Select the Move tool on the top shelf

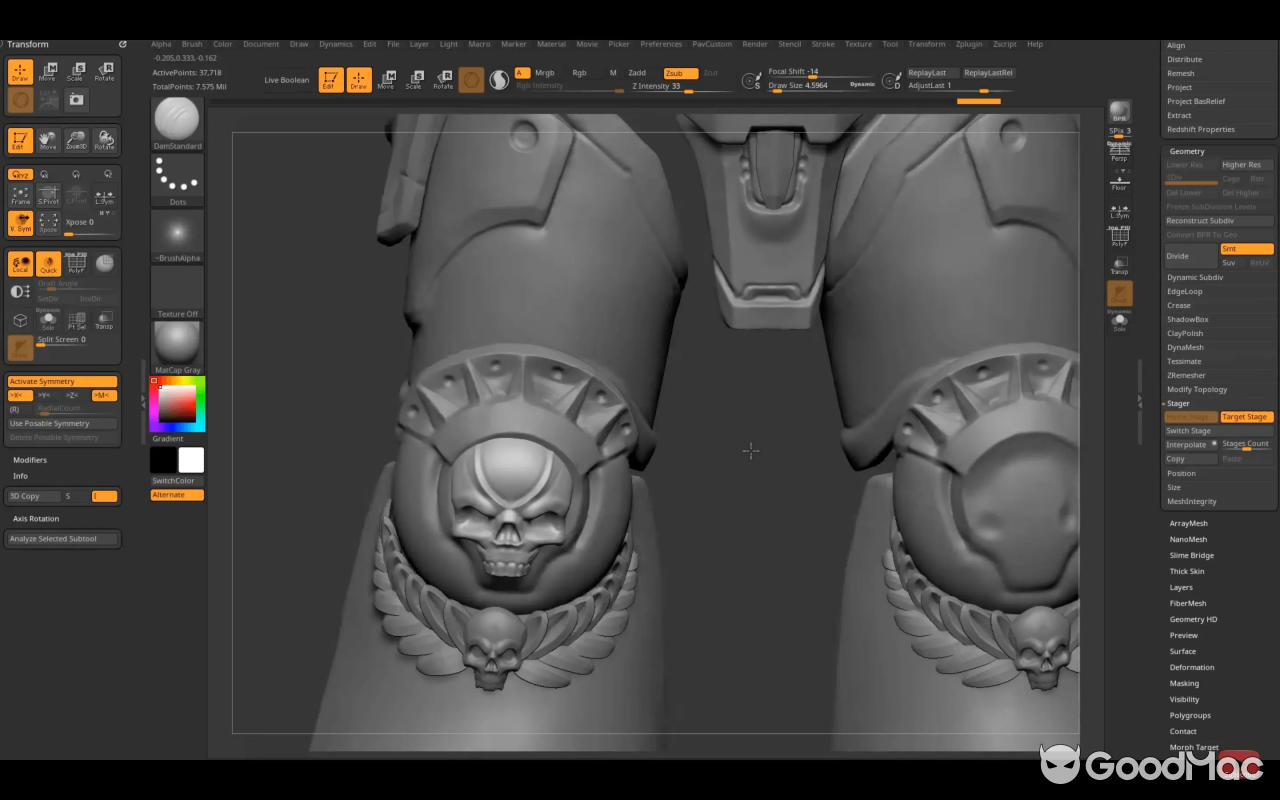coord(386,80)
